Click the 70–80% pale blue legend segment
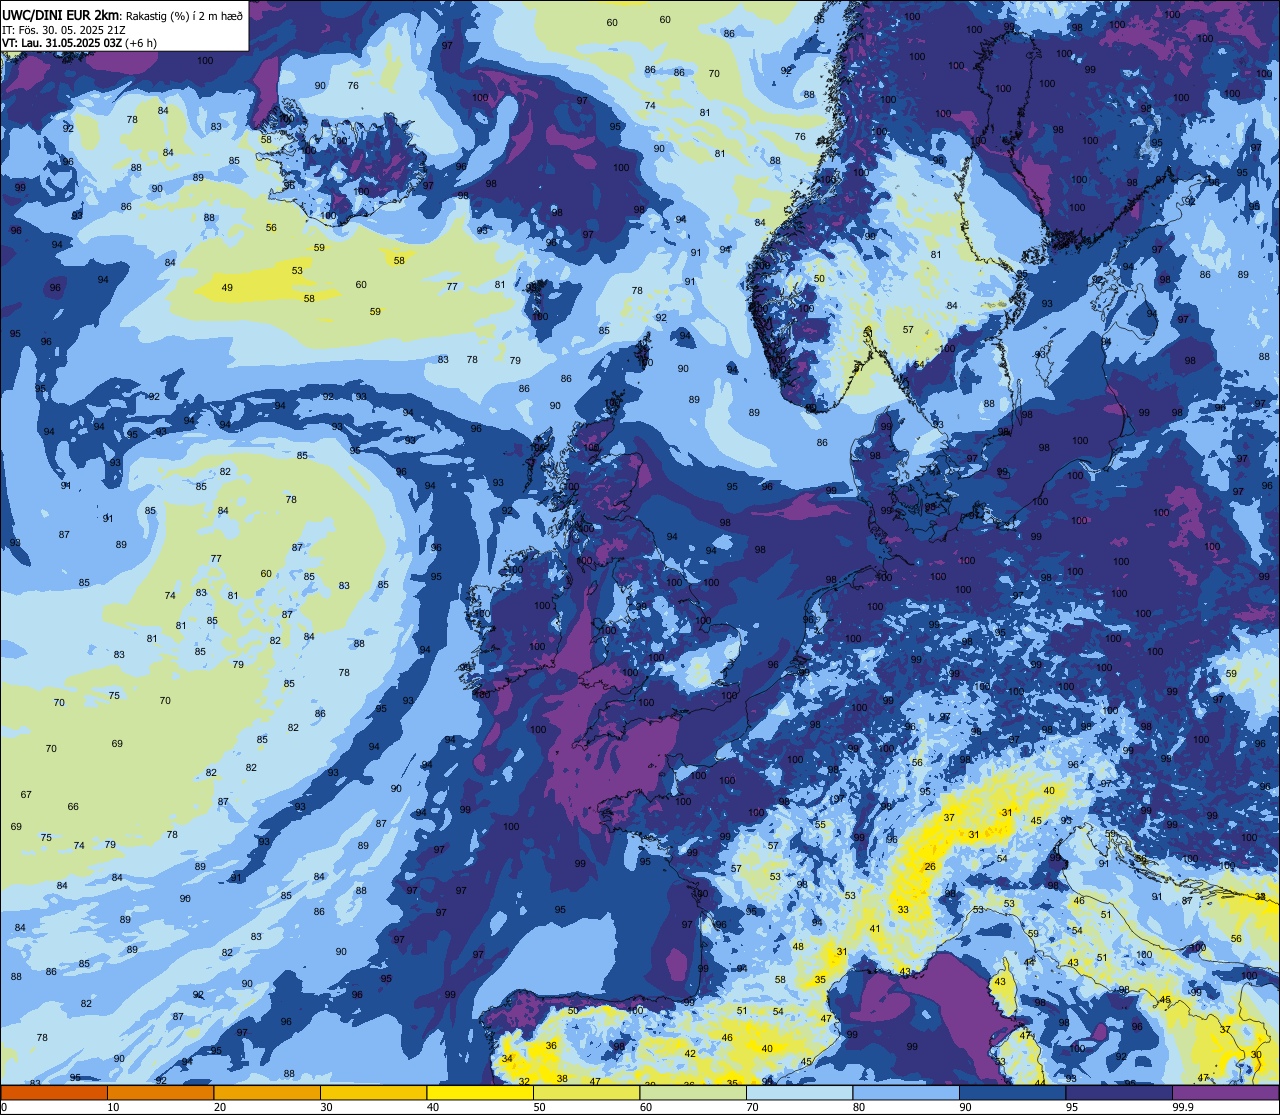The image size is (1280, 1115). 799,1093
